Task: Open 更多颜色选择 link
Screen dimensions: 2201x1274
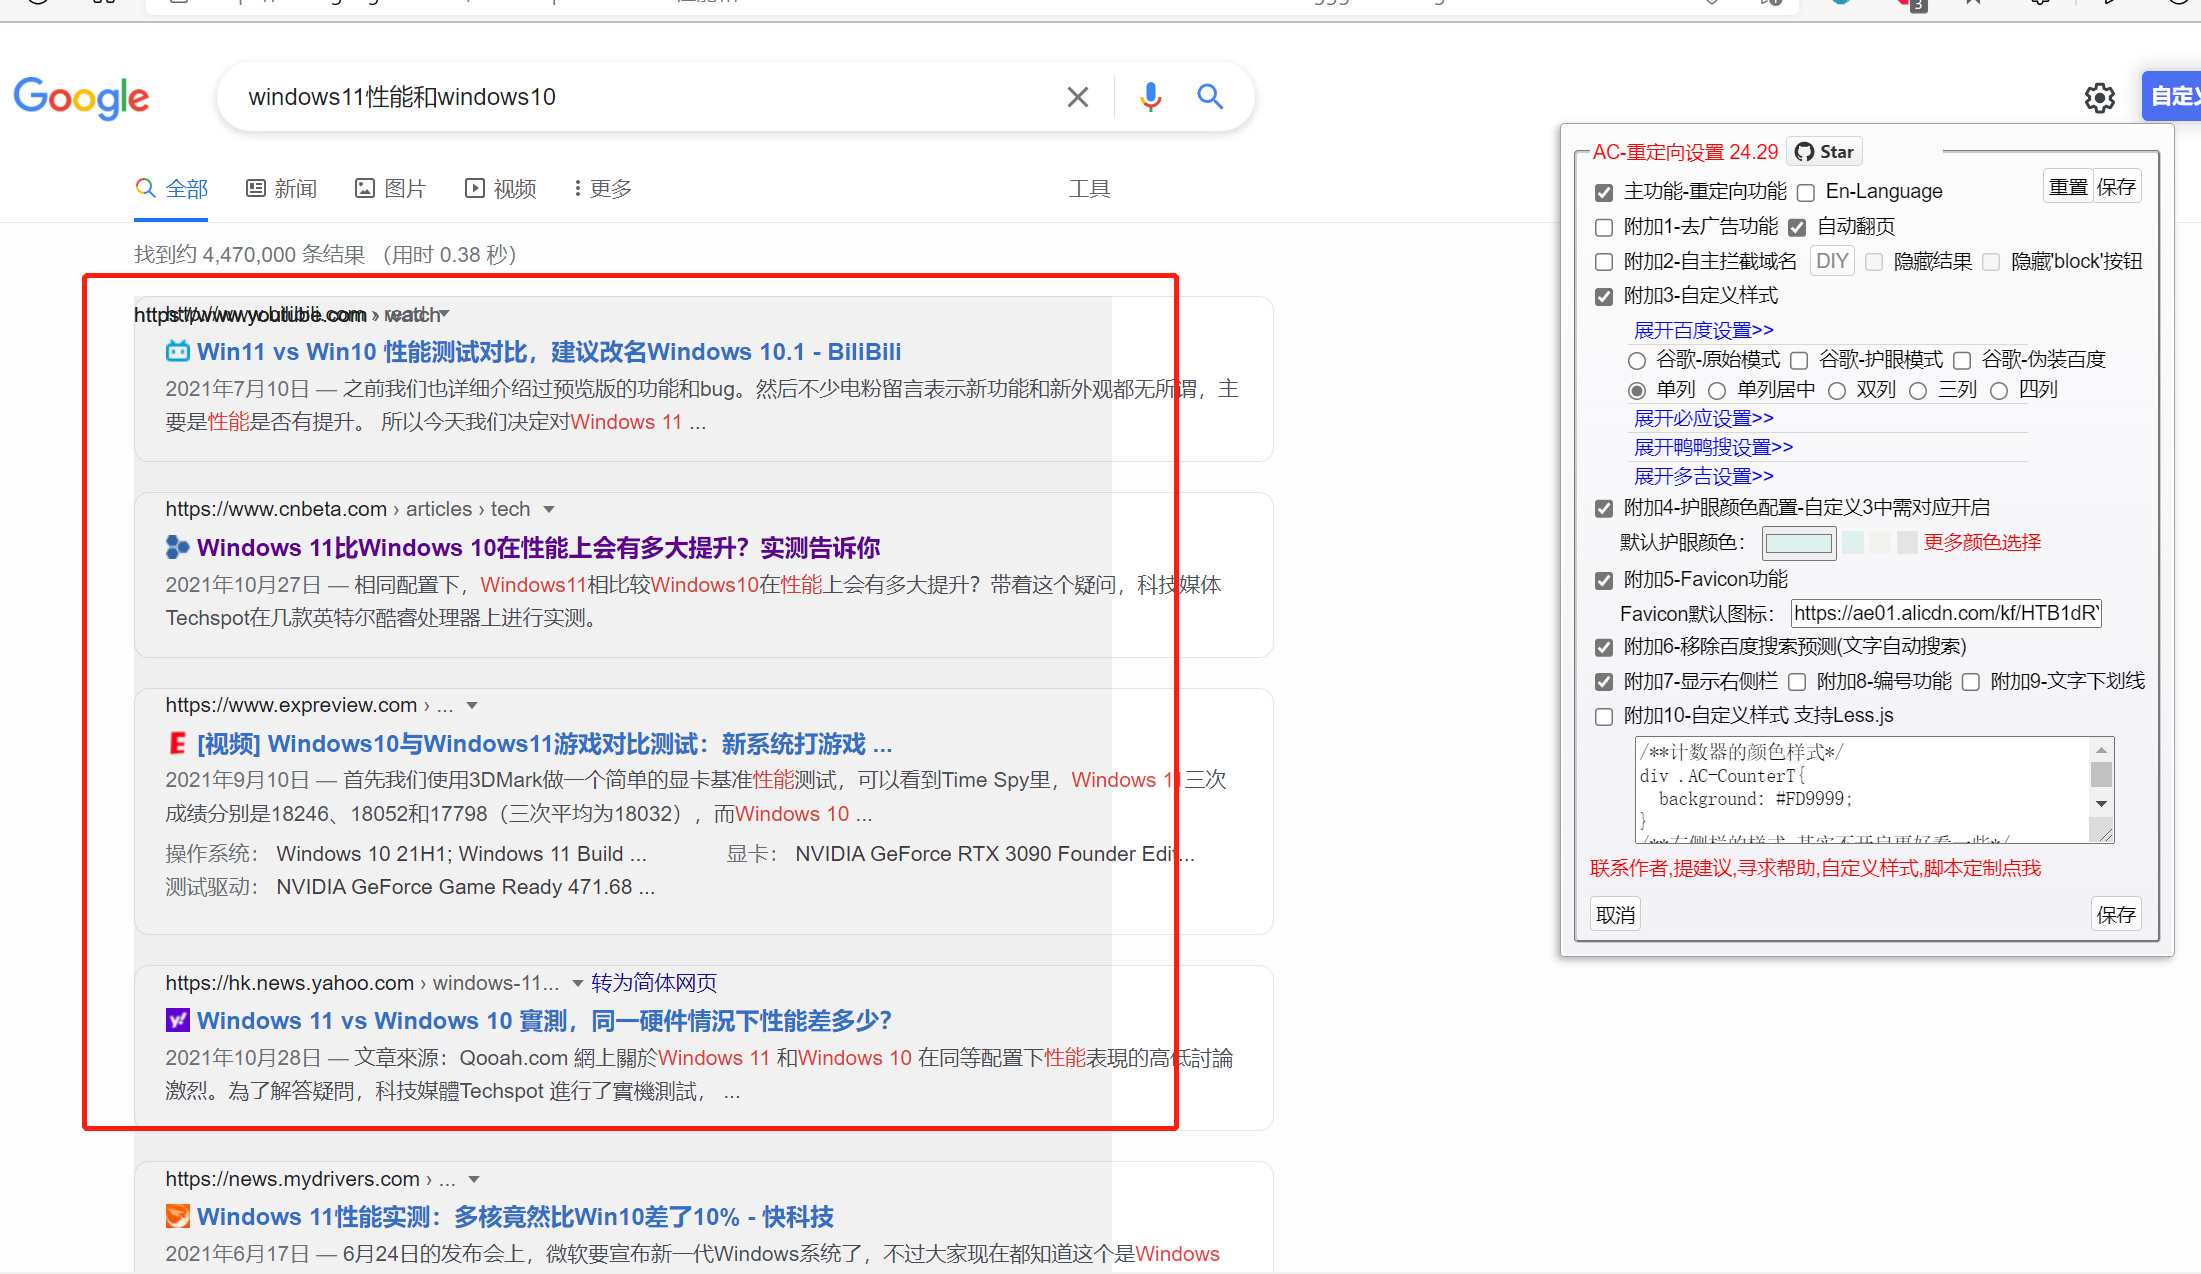Action: coord(1982,542)
